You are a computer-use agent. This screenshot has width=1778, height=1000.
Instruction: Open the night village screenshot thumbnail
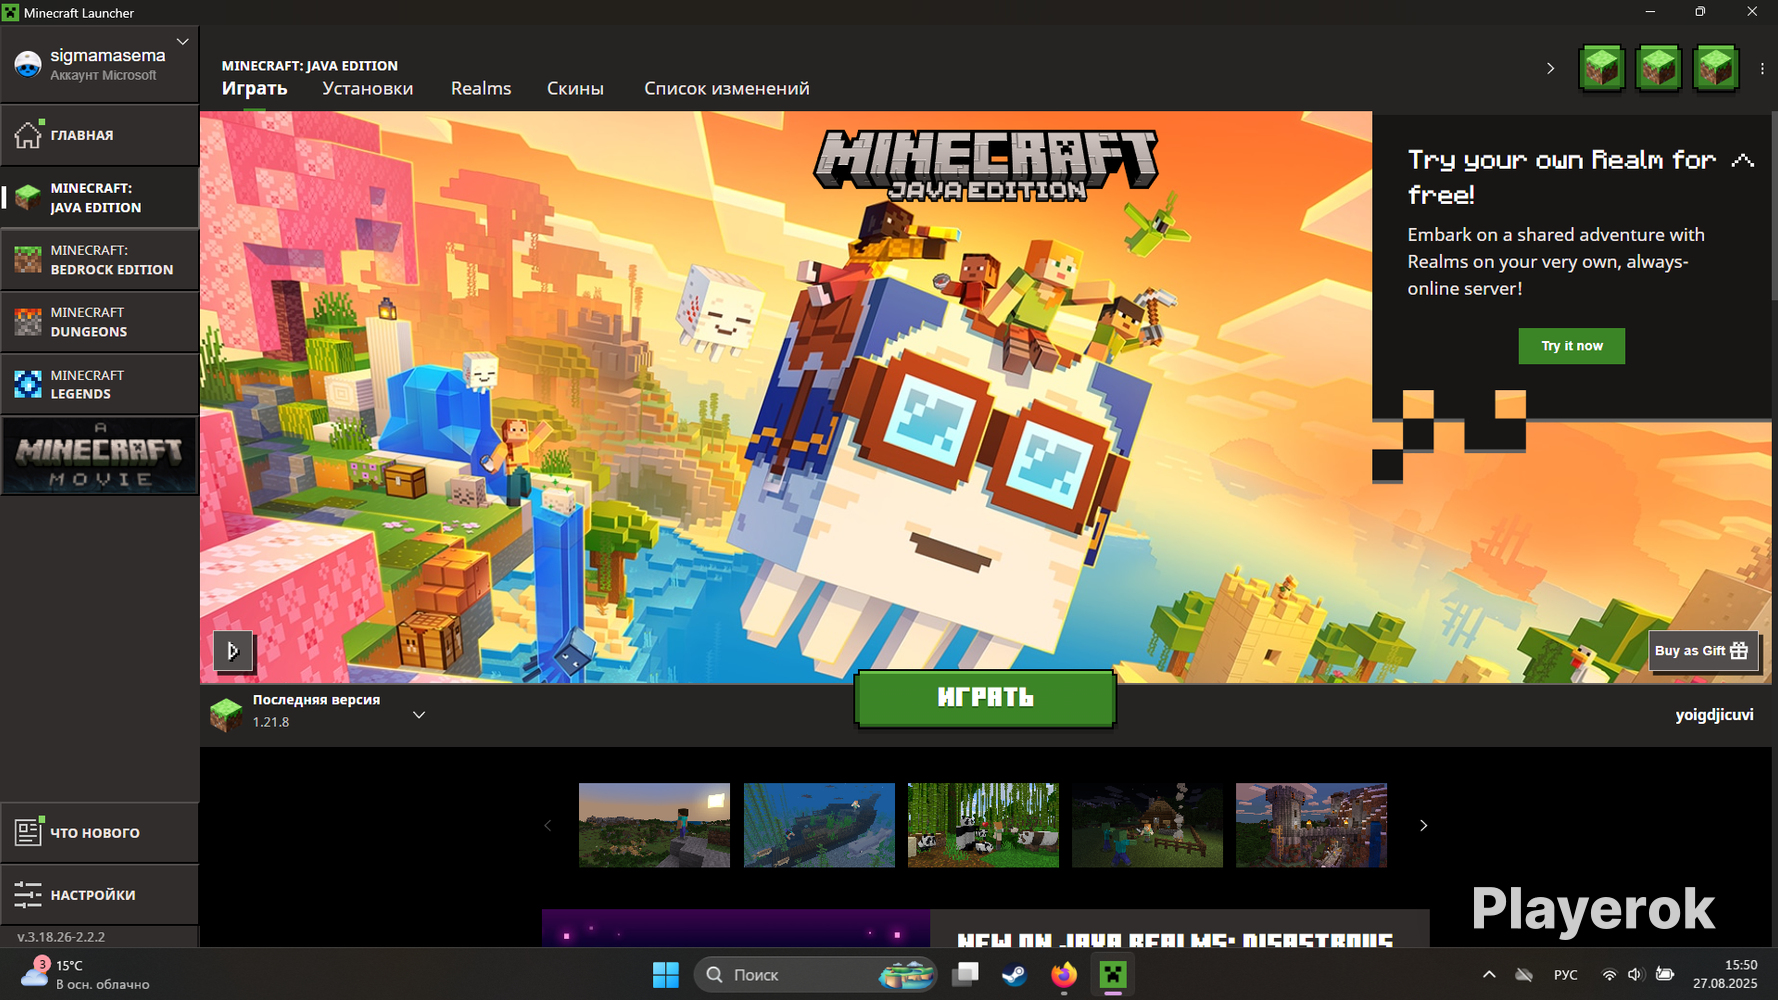click(1147, 825)
